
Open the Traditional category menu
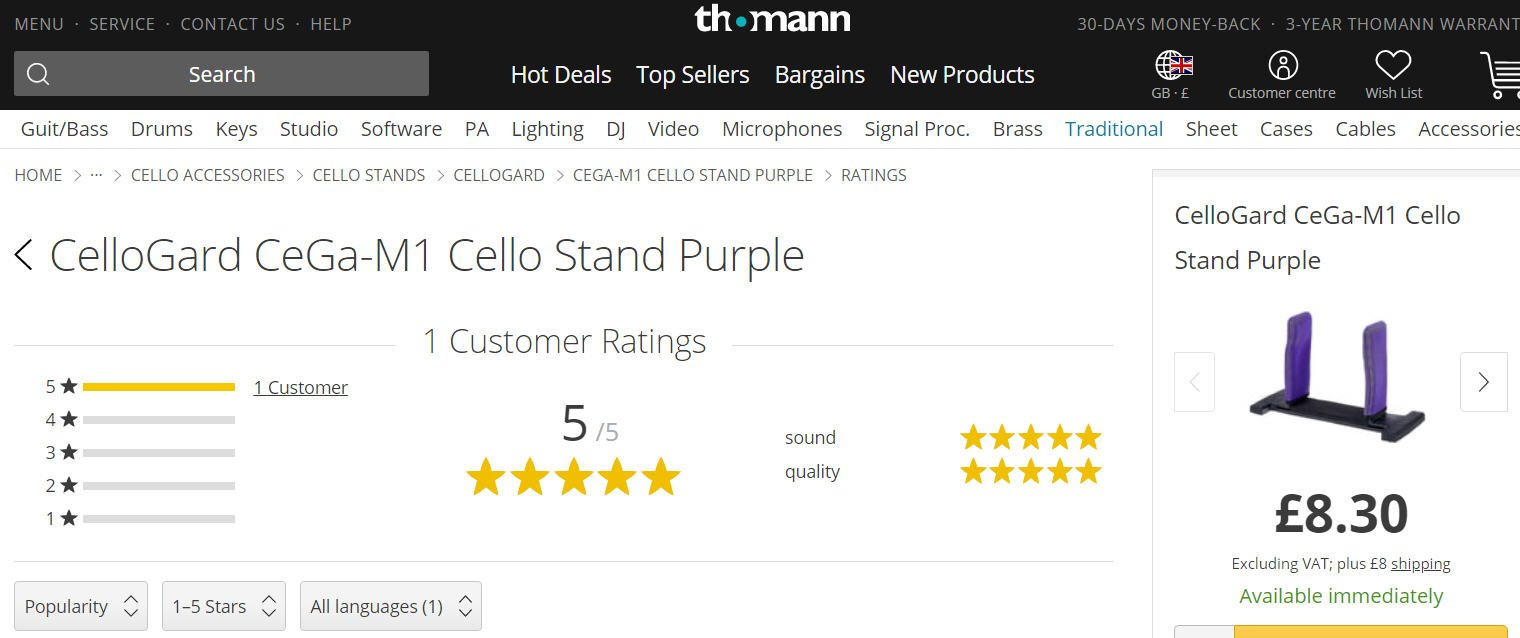1114,129
